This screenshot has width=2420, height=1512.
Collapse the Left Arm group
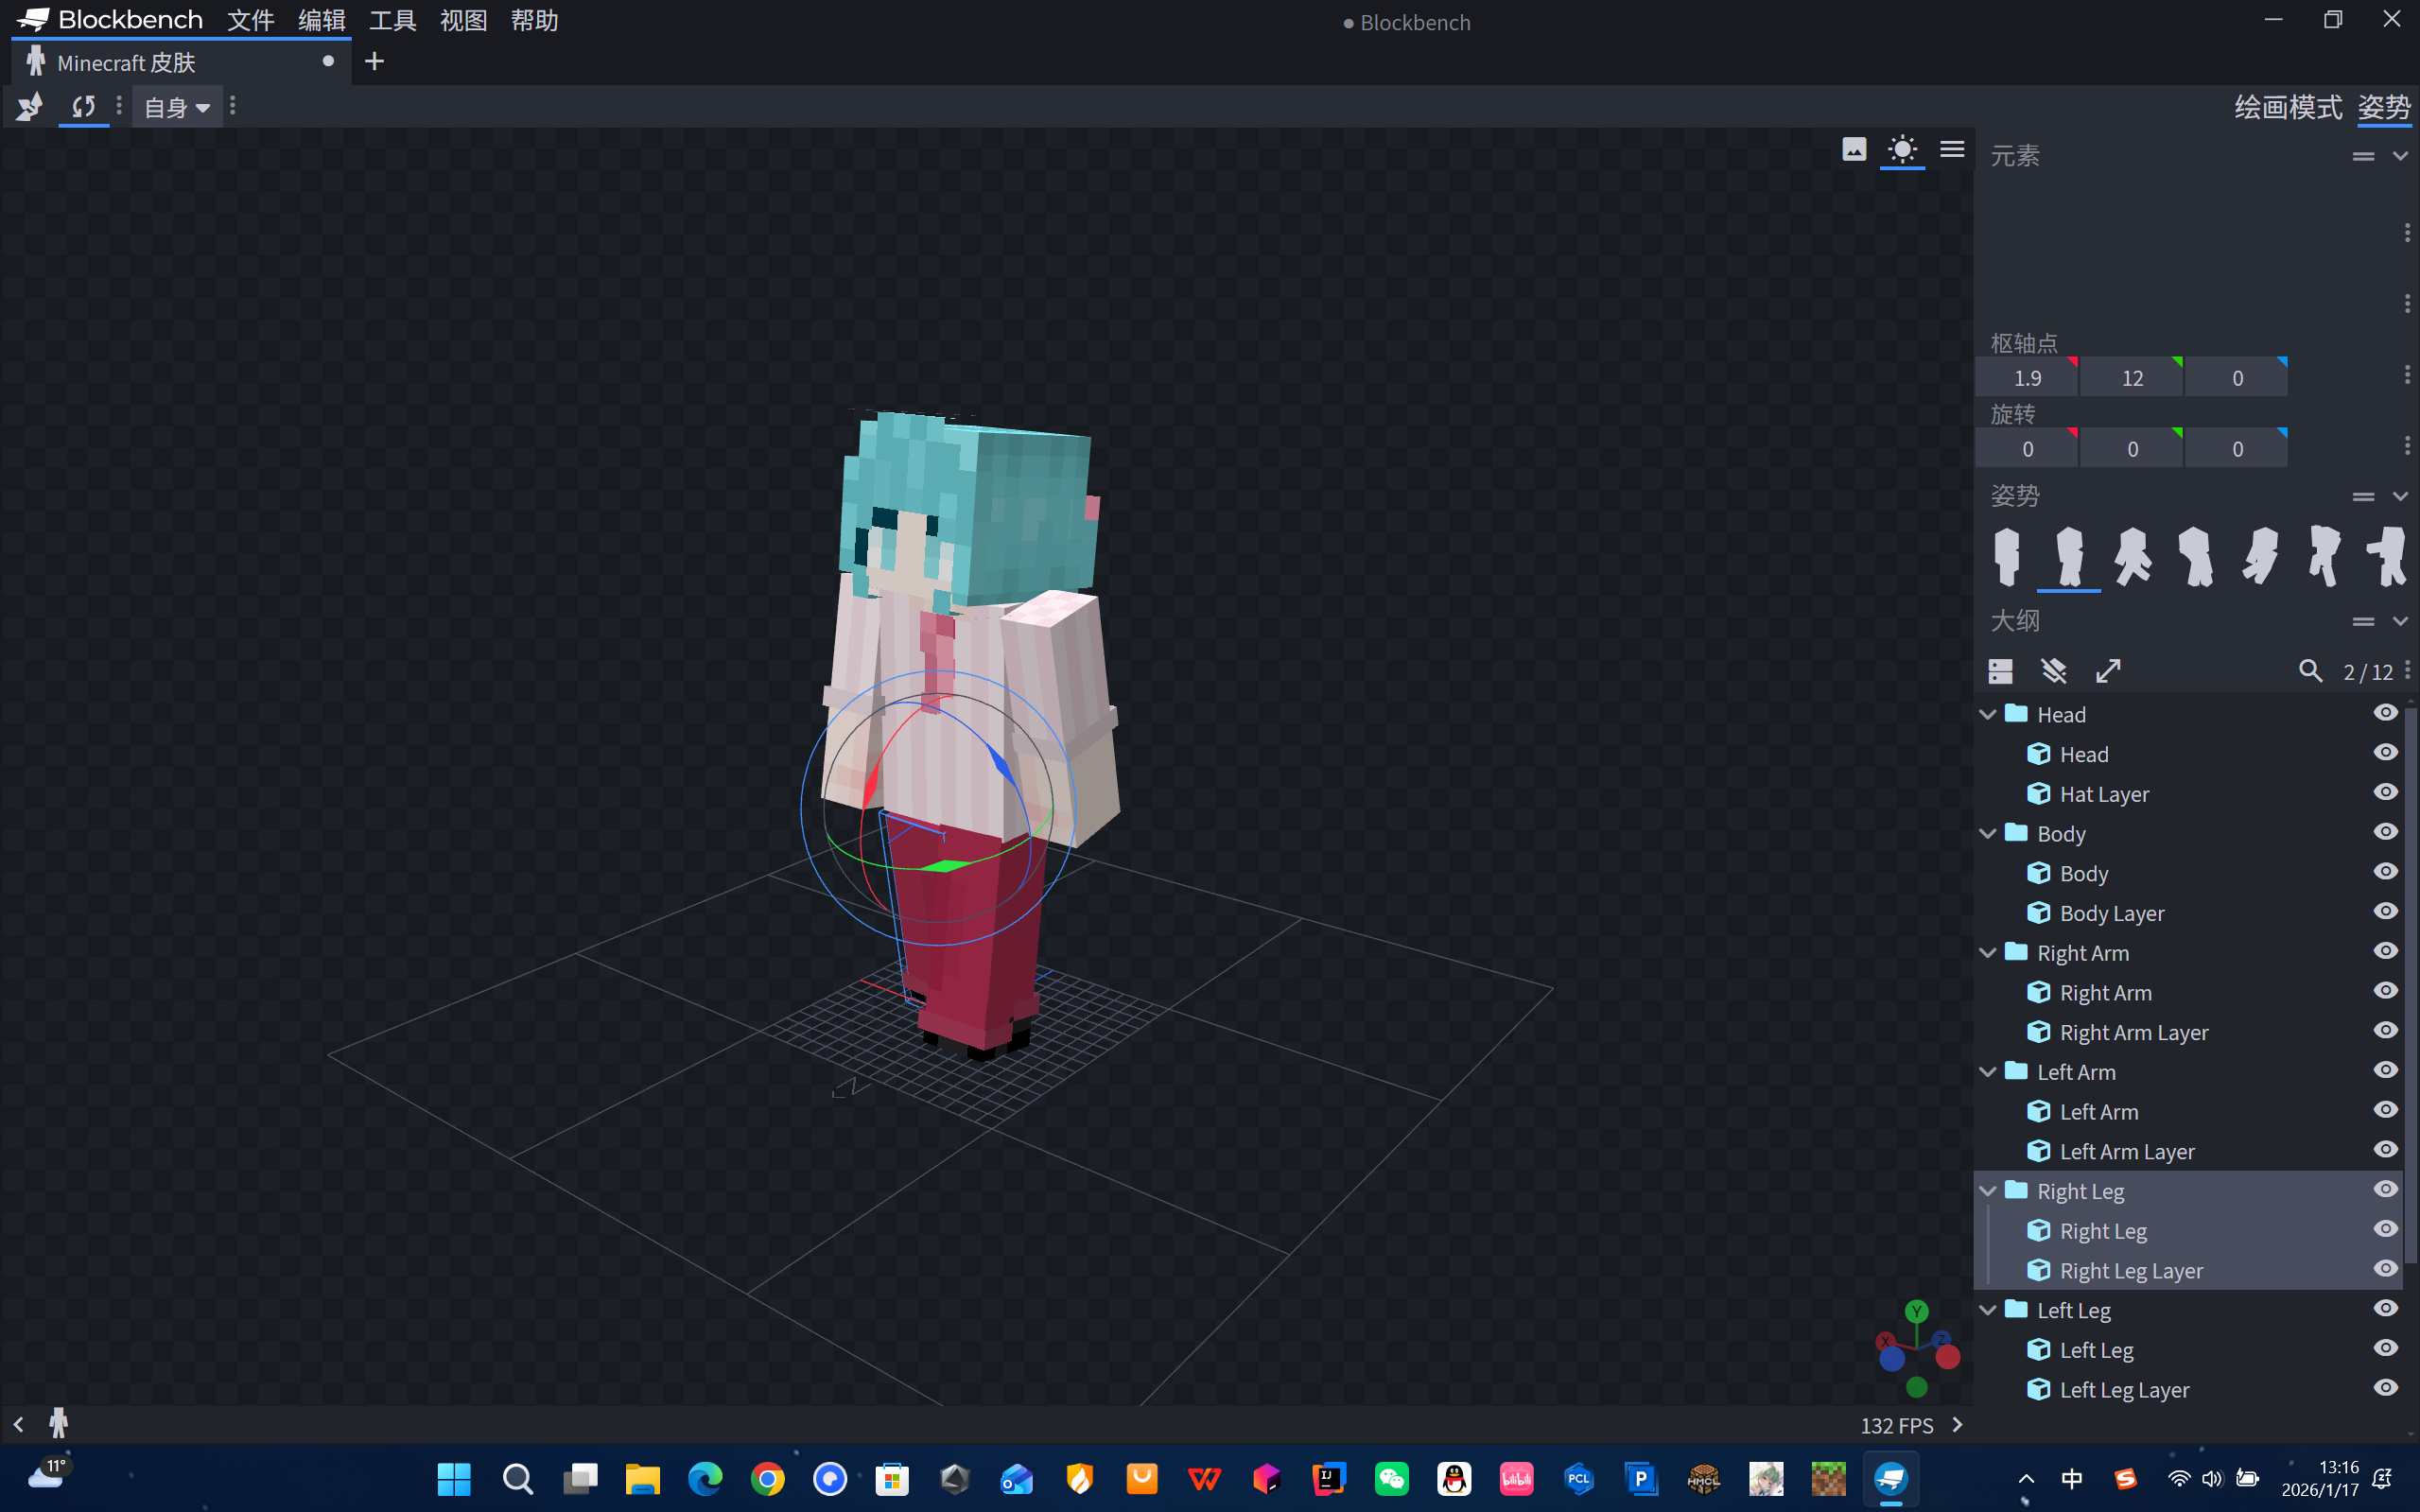[x=1988, y=1071]
